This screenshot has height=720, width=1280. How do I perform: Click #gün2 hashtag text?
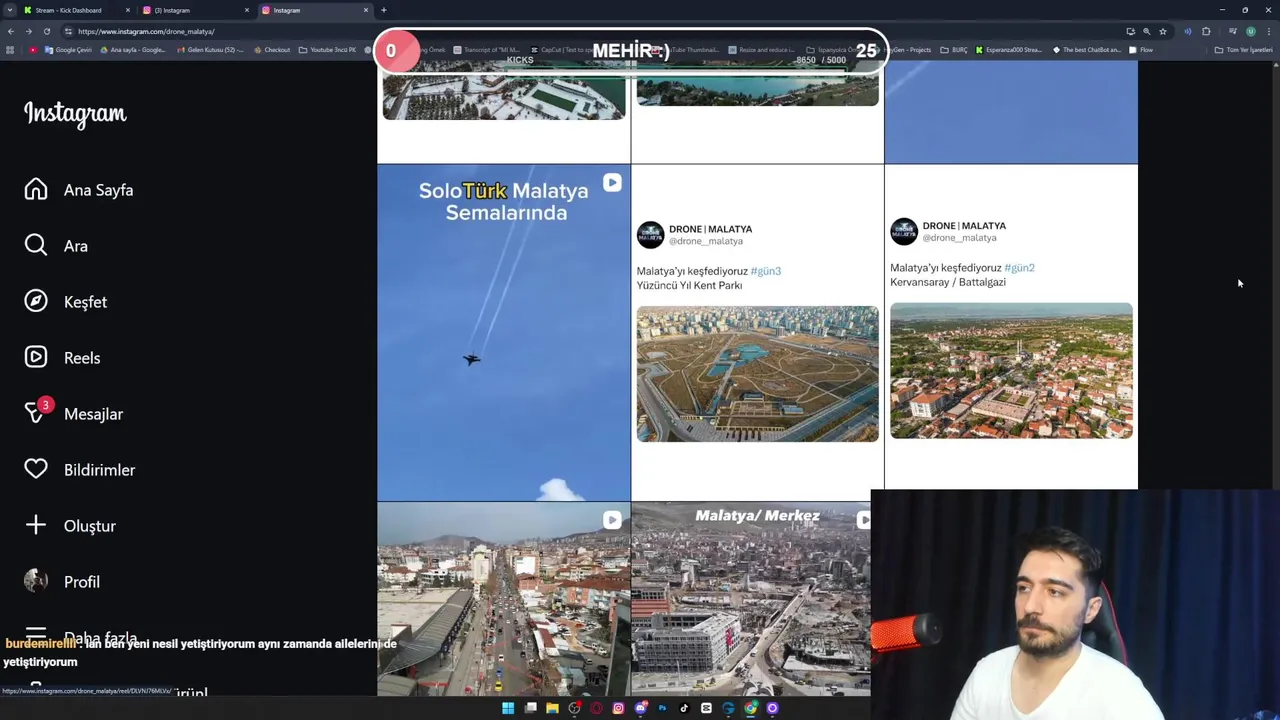pyautogui.click(x=1020, y=268)
